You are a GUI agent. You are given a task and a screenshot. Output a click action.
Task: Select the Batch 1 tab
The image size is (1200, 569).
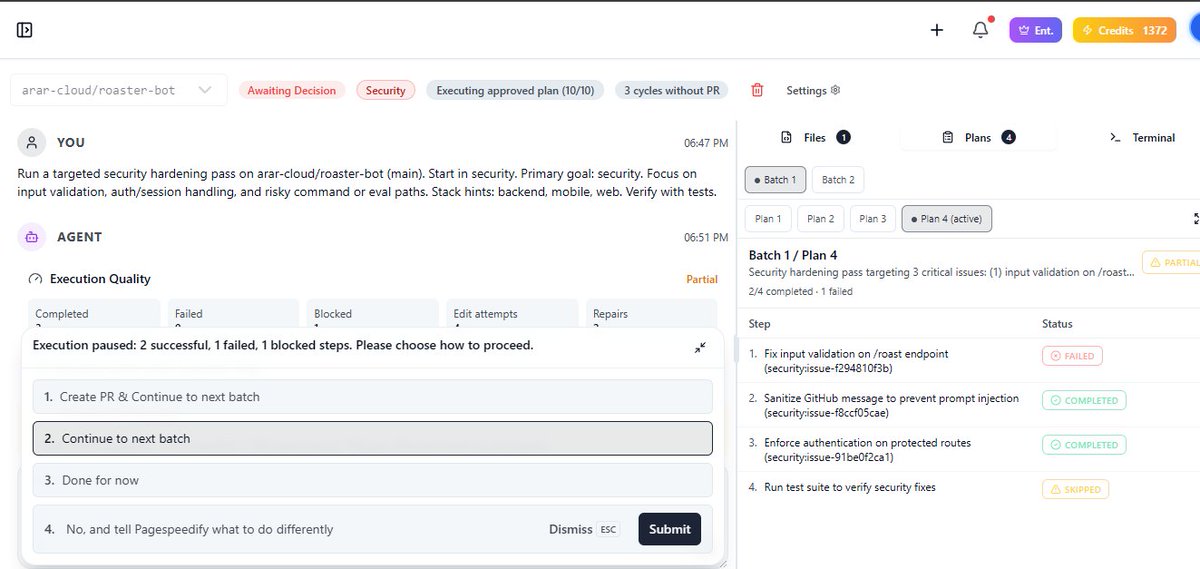click(775, 180)
